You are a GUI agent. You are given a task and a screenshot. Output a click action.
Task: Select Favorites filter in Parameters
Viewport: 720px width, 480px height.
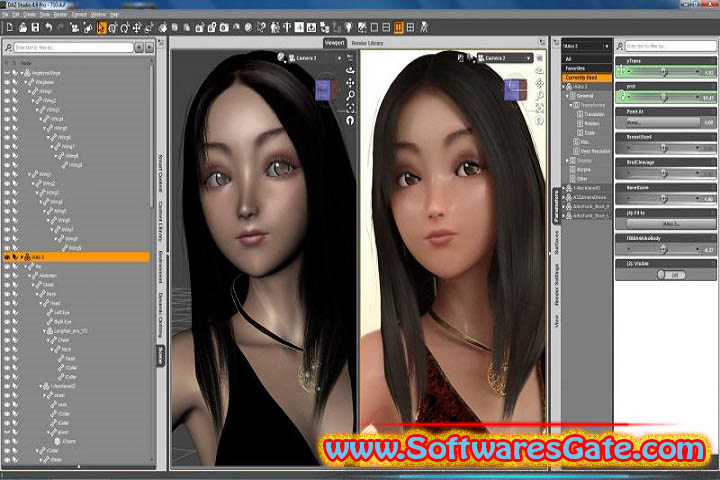[587, 68]
